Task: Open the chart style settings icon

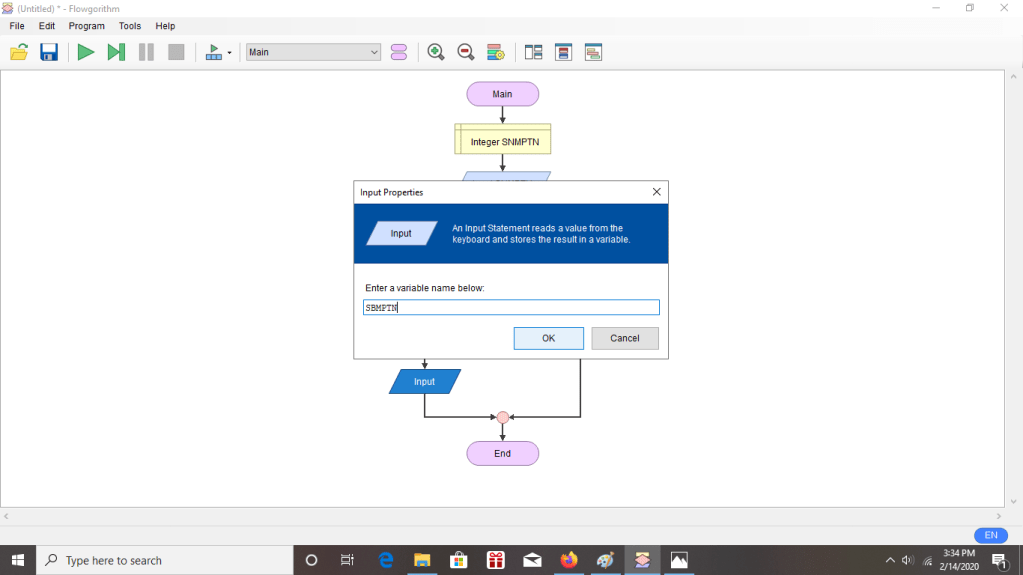Action: tap(495, 52)
